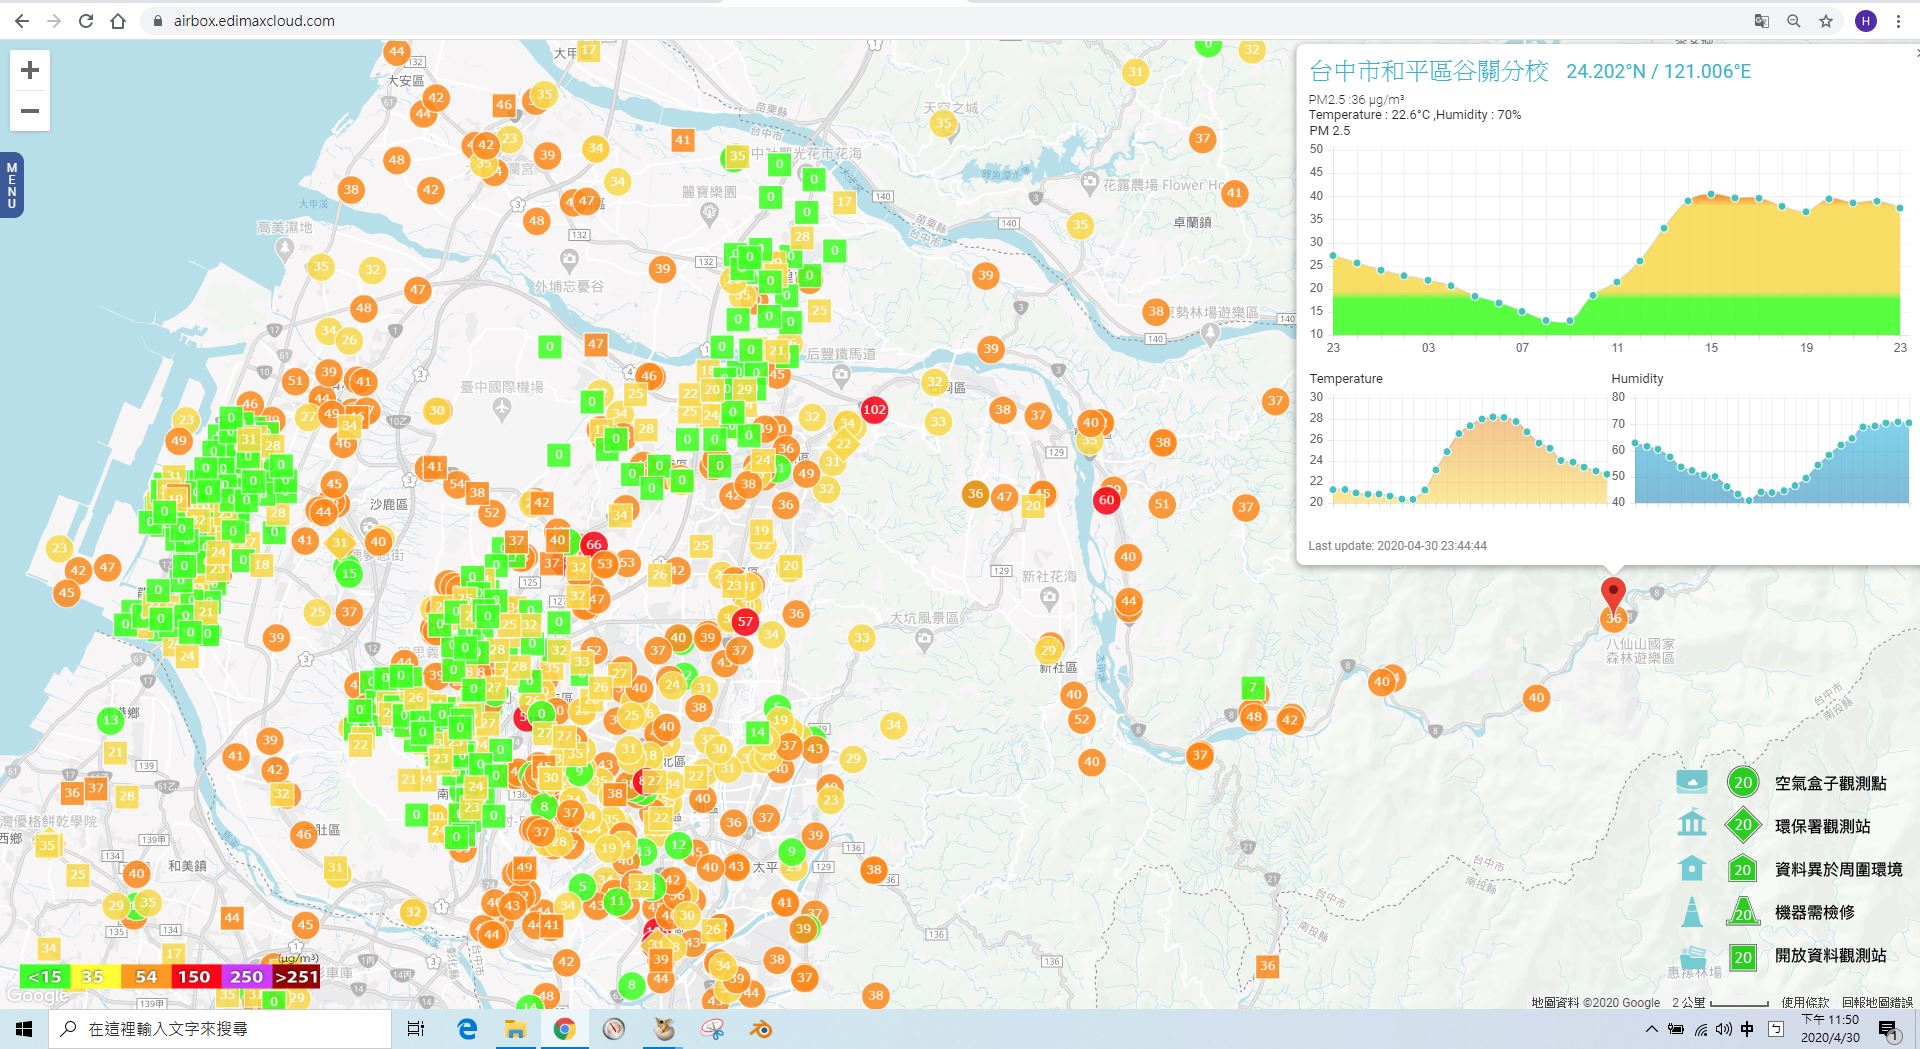
Task: Click the PM 2.5 area chart
Action: (x=1615, y=242)
